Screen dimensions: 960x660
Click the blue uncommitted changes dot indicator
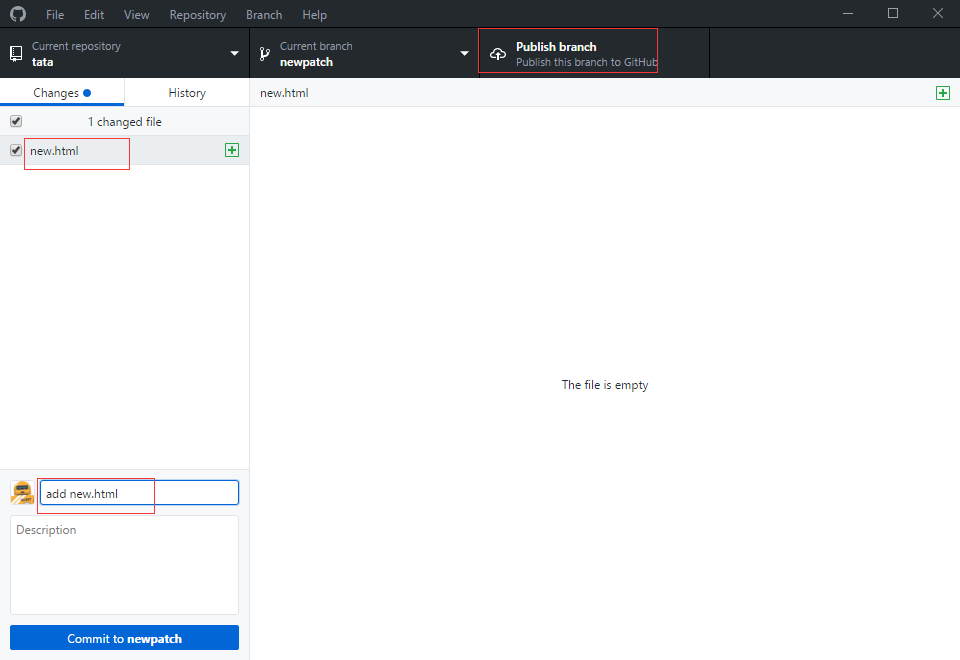(87, 93)
